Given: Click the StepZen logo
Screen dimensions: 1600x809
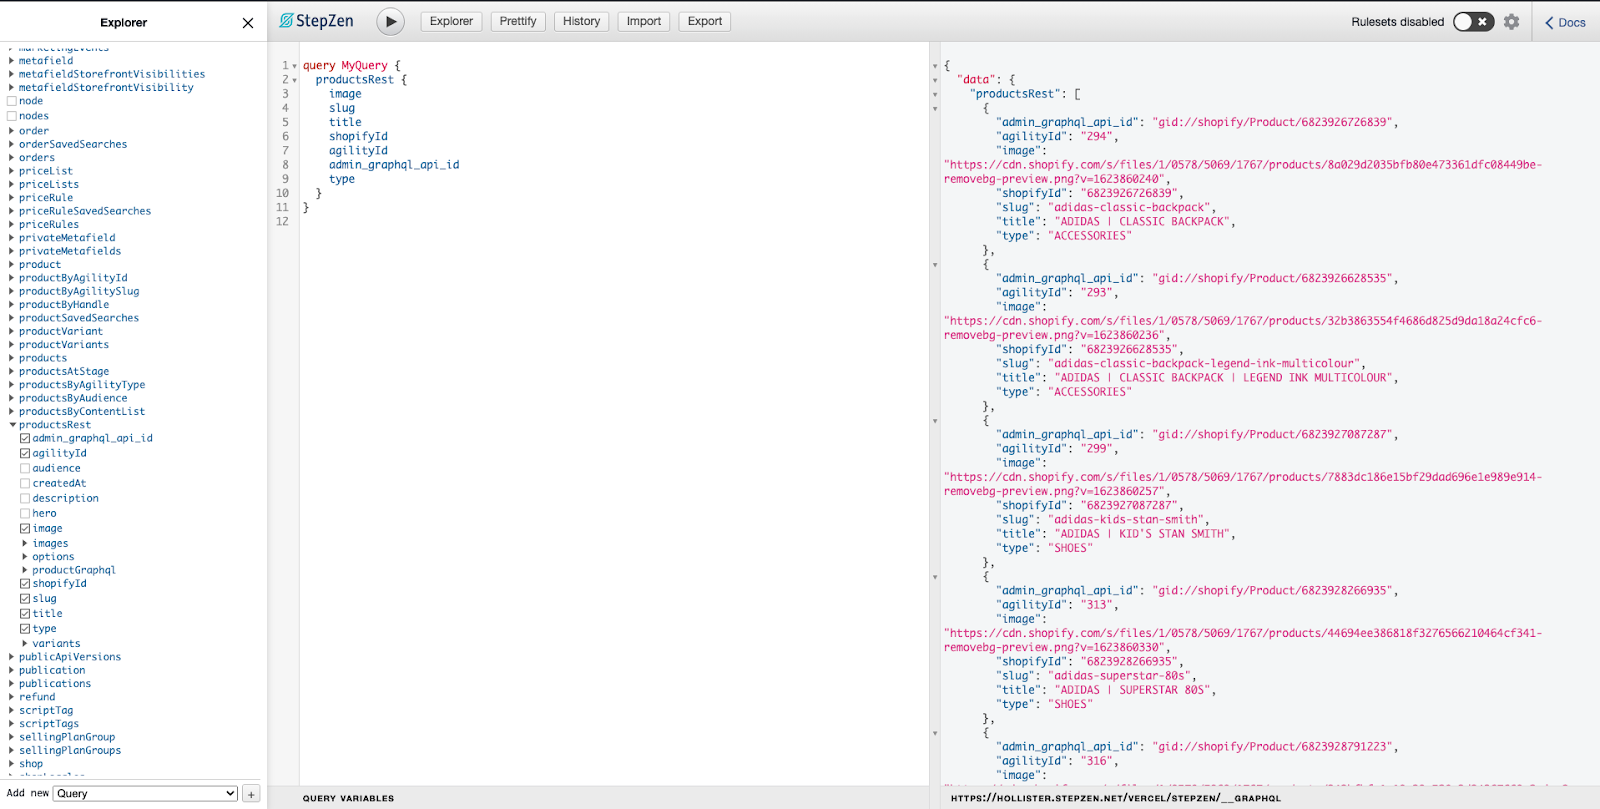Looking at the screenshot, I should pos(316,21).
